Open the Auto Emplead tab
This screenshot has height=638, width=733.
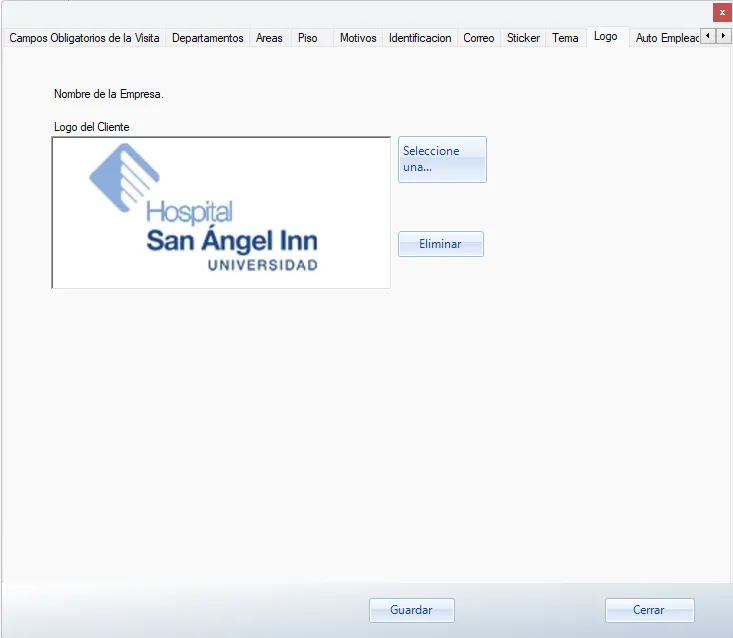click(667, 38)
